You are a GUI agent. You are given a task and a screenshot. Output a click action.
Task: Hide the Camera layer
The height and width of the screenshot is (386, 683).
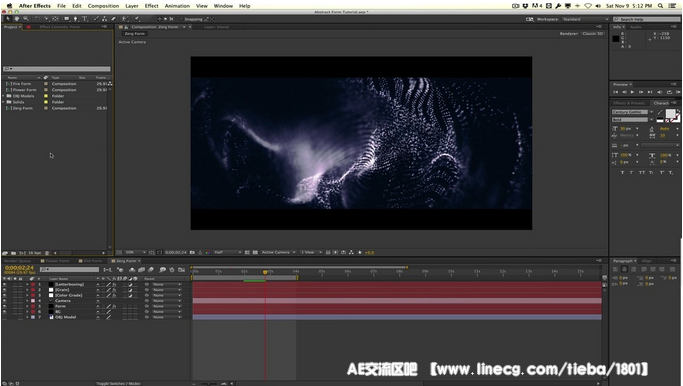pyautogui.click(x=5, y=301)
